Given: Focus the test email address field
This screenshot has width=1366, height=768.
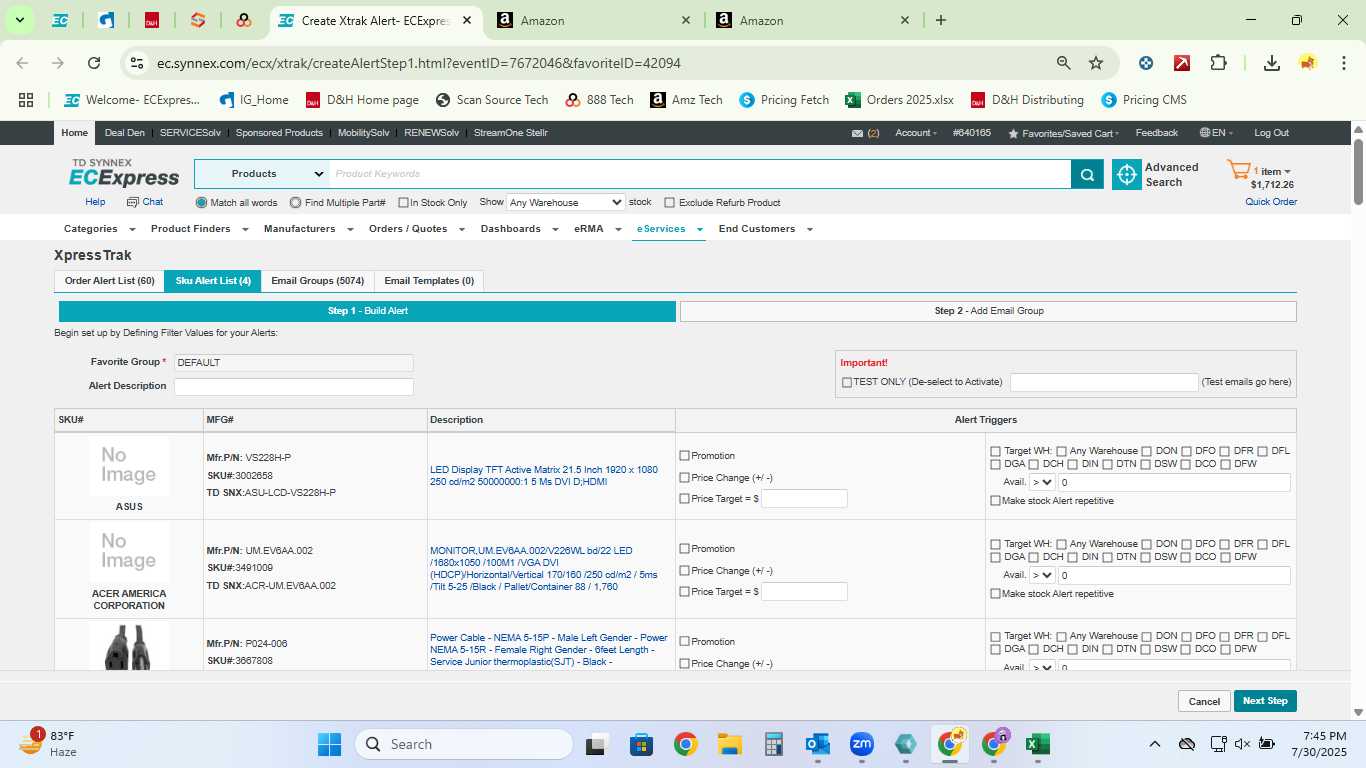Looking at the screenshot, I should pyautogui.click(x=1104, y=382).
